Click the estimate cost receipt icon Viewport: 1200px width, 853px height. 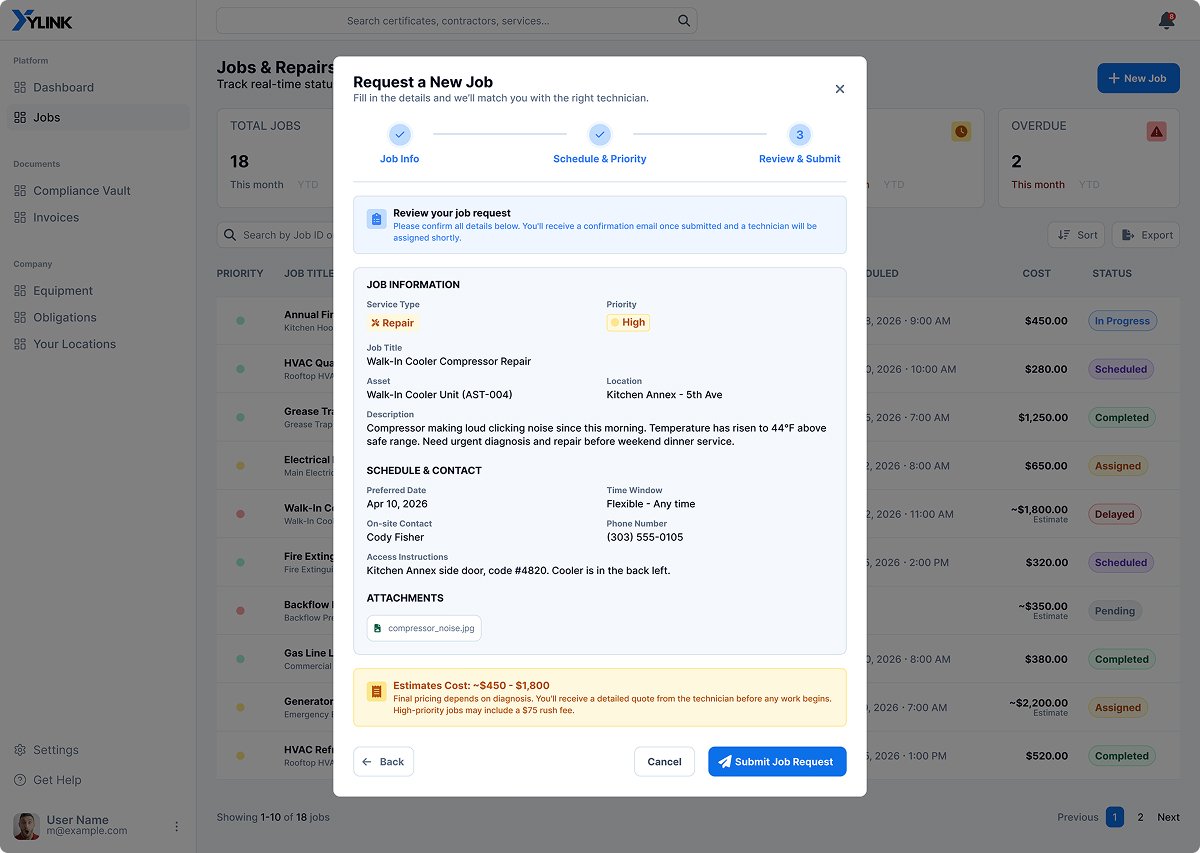pyautogui.click(x=377, y=691)
